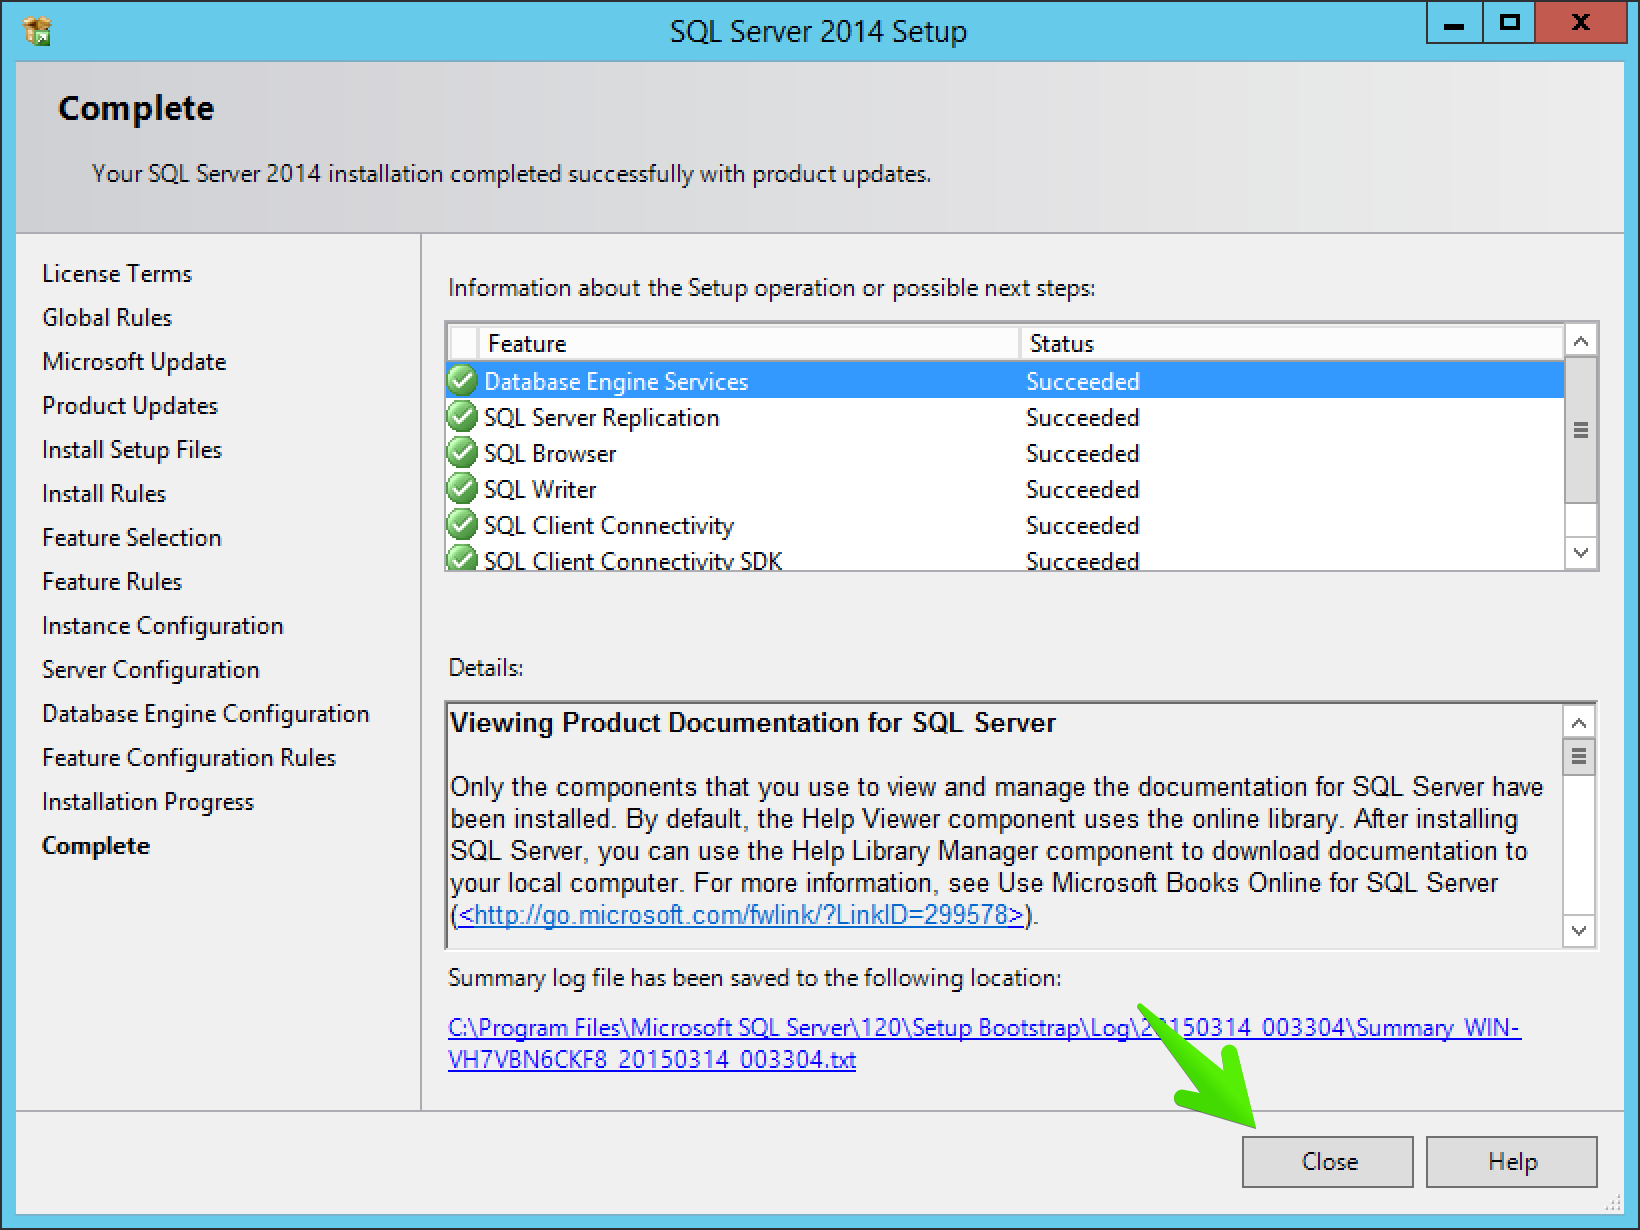The height and width of the screenshot is (1230, 1640).
Task: Click Feature Configuration Rules step in sidebar
Action: click(189, 757)
